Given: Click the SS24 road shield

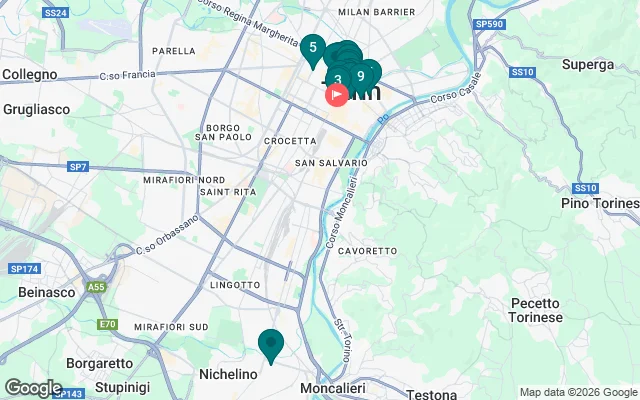Looking at the screenshot, I should coord(55,13).
